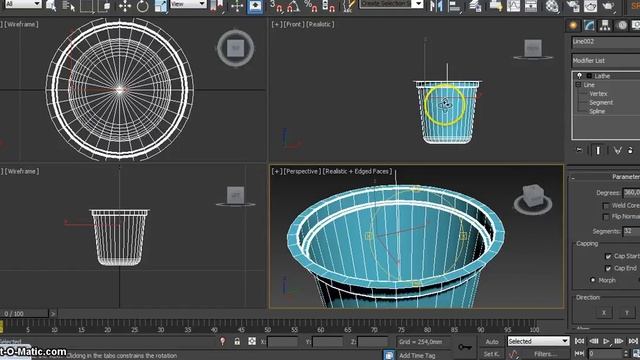Open Render Setup dialog

pos(573,6)
